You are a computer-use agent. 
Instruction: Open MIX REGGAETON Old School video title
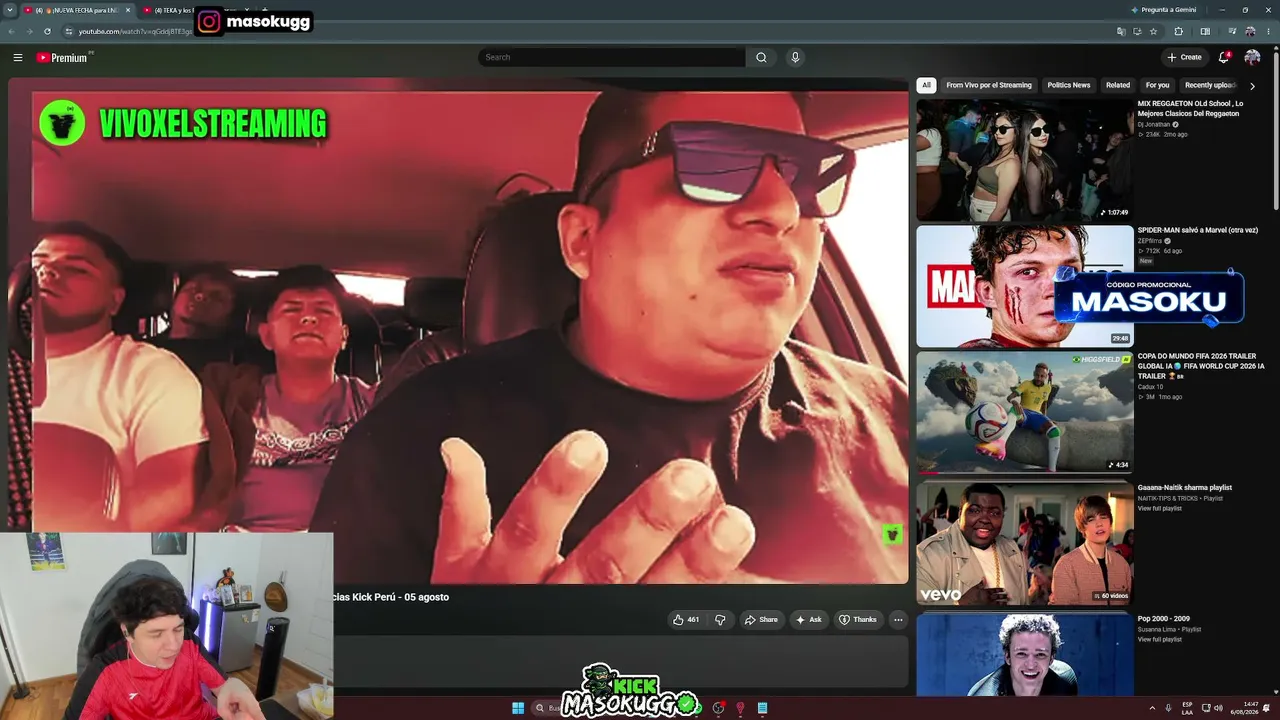point(1190,108)
